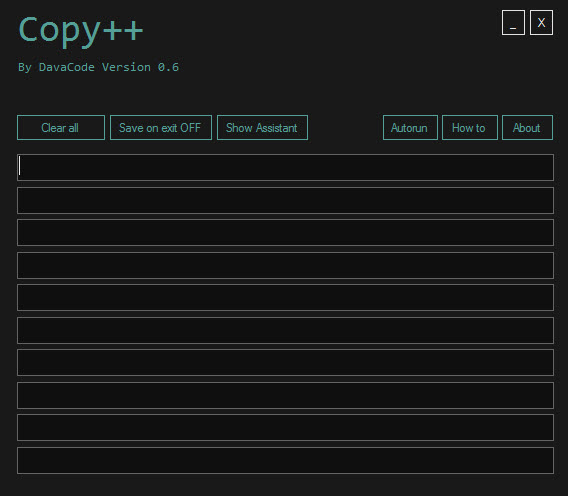
Task: Enable Autorun option
Action: 410,128
